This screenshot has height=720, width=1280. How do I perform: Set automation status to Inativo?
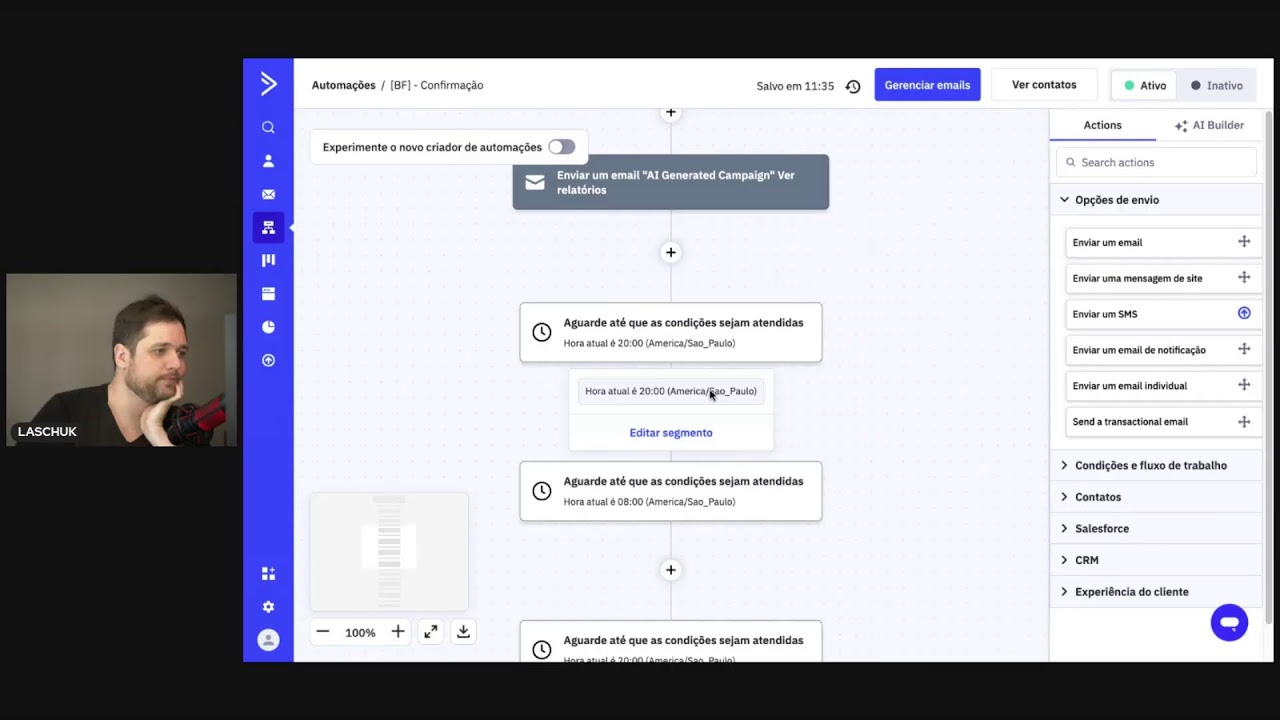[1217, 86]
